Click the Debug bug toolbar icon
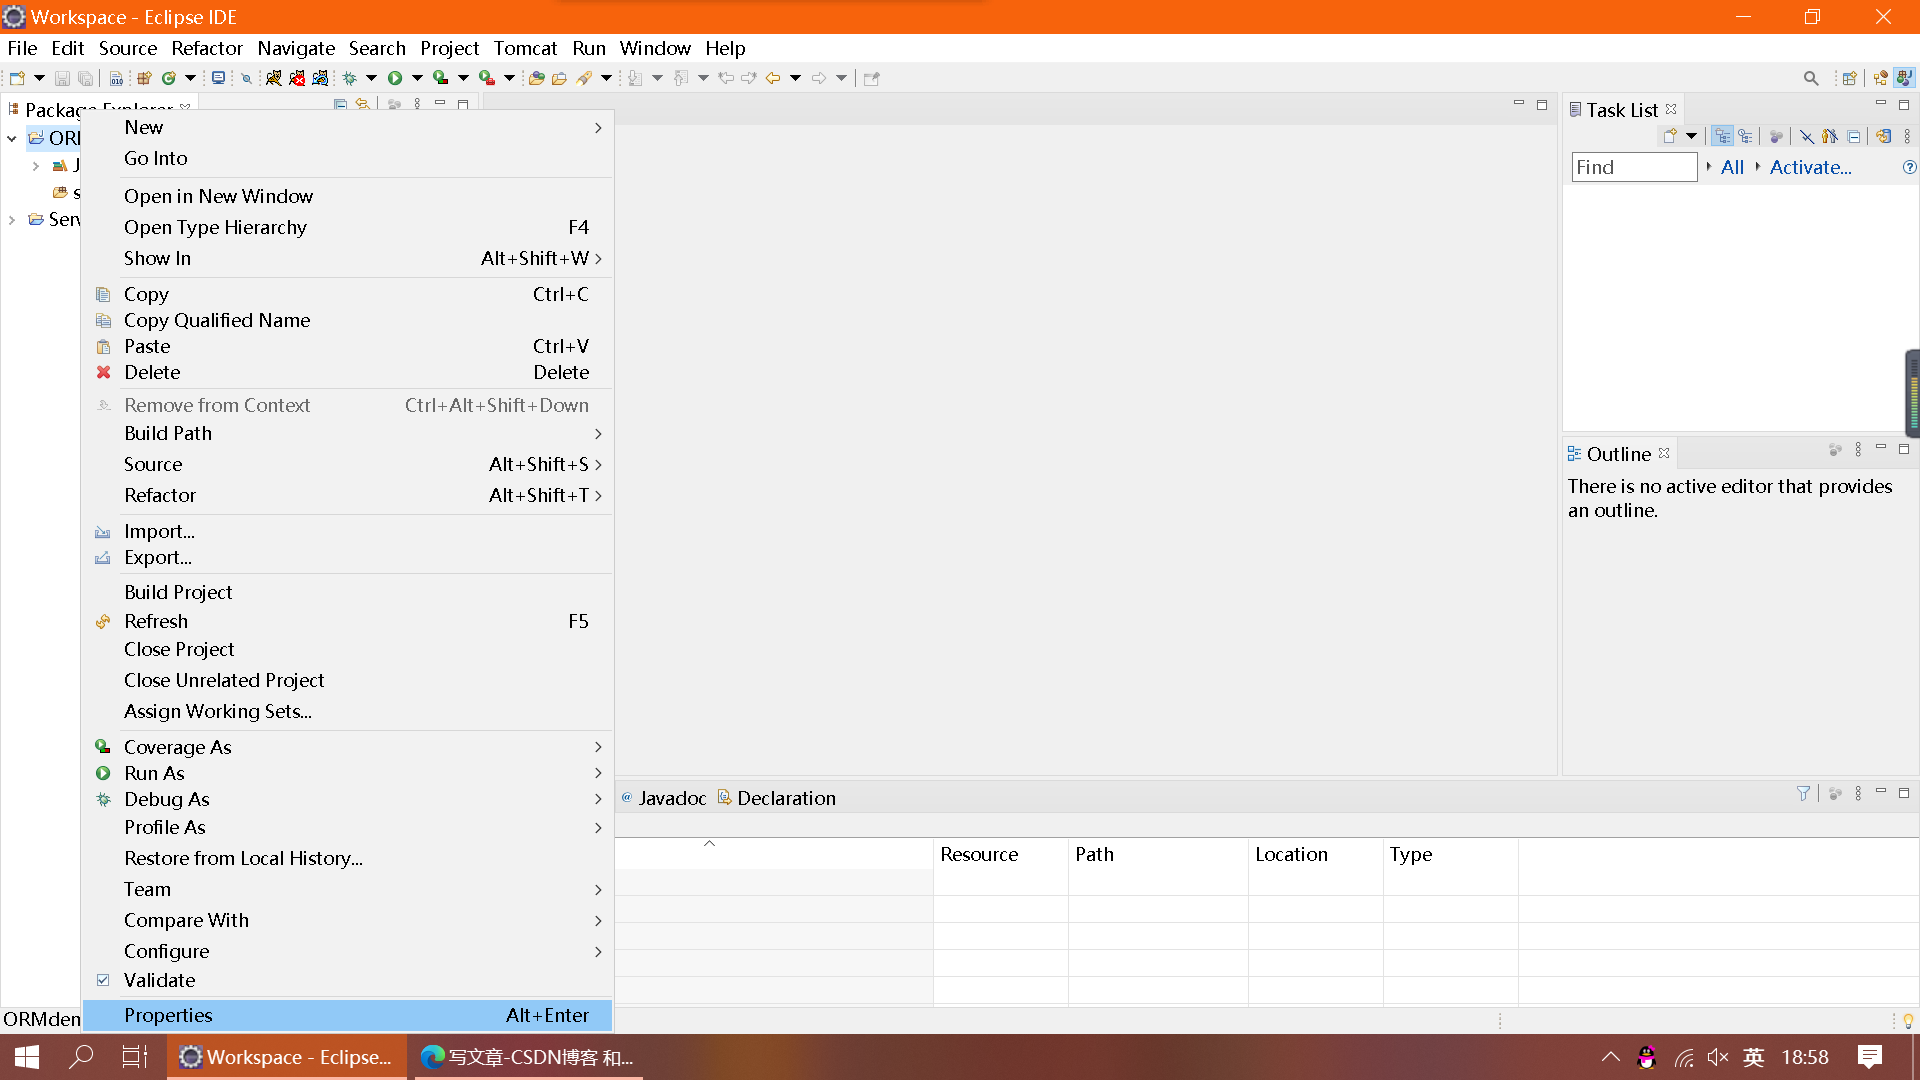Viewport: 1920px width, 1080px height. (349, 78)
